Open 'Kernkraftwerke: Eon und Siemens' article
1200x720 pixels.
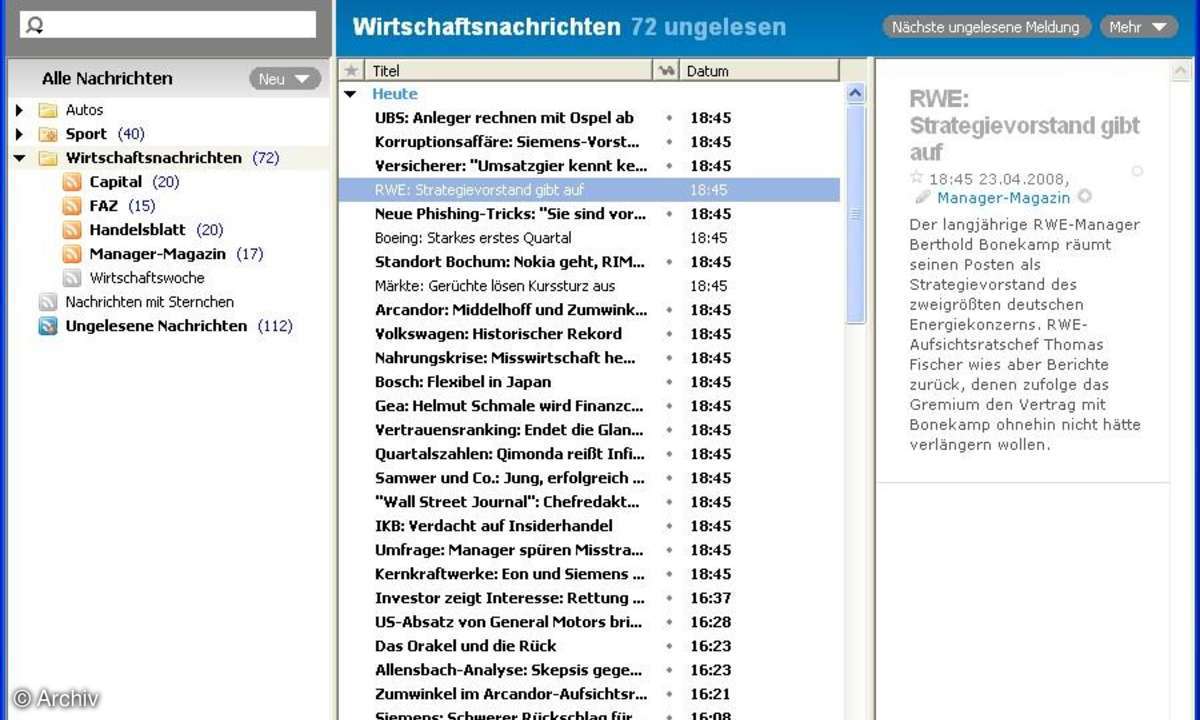pos(509,574)
